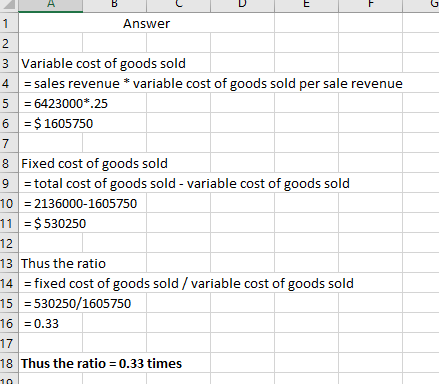Viewport: 439px width, 384px height.
Task: Select column D header
Action: (242, 6)
